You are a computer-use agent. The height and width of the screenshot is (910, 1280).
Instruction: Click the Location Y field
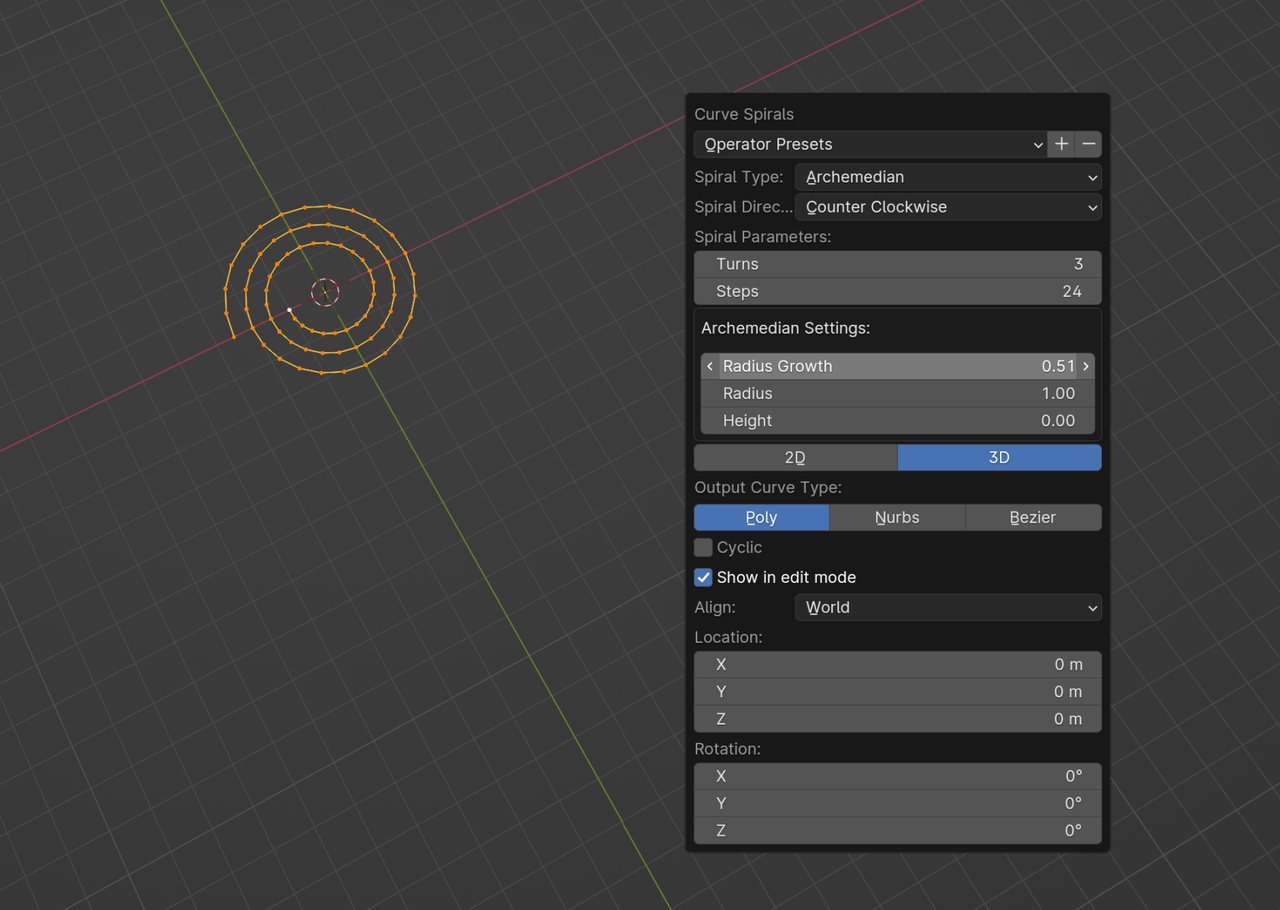click(898, 691)
